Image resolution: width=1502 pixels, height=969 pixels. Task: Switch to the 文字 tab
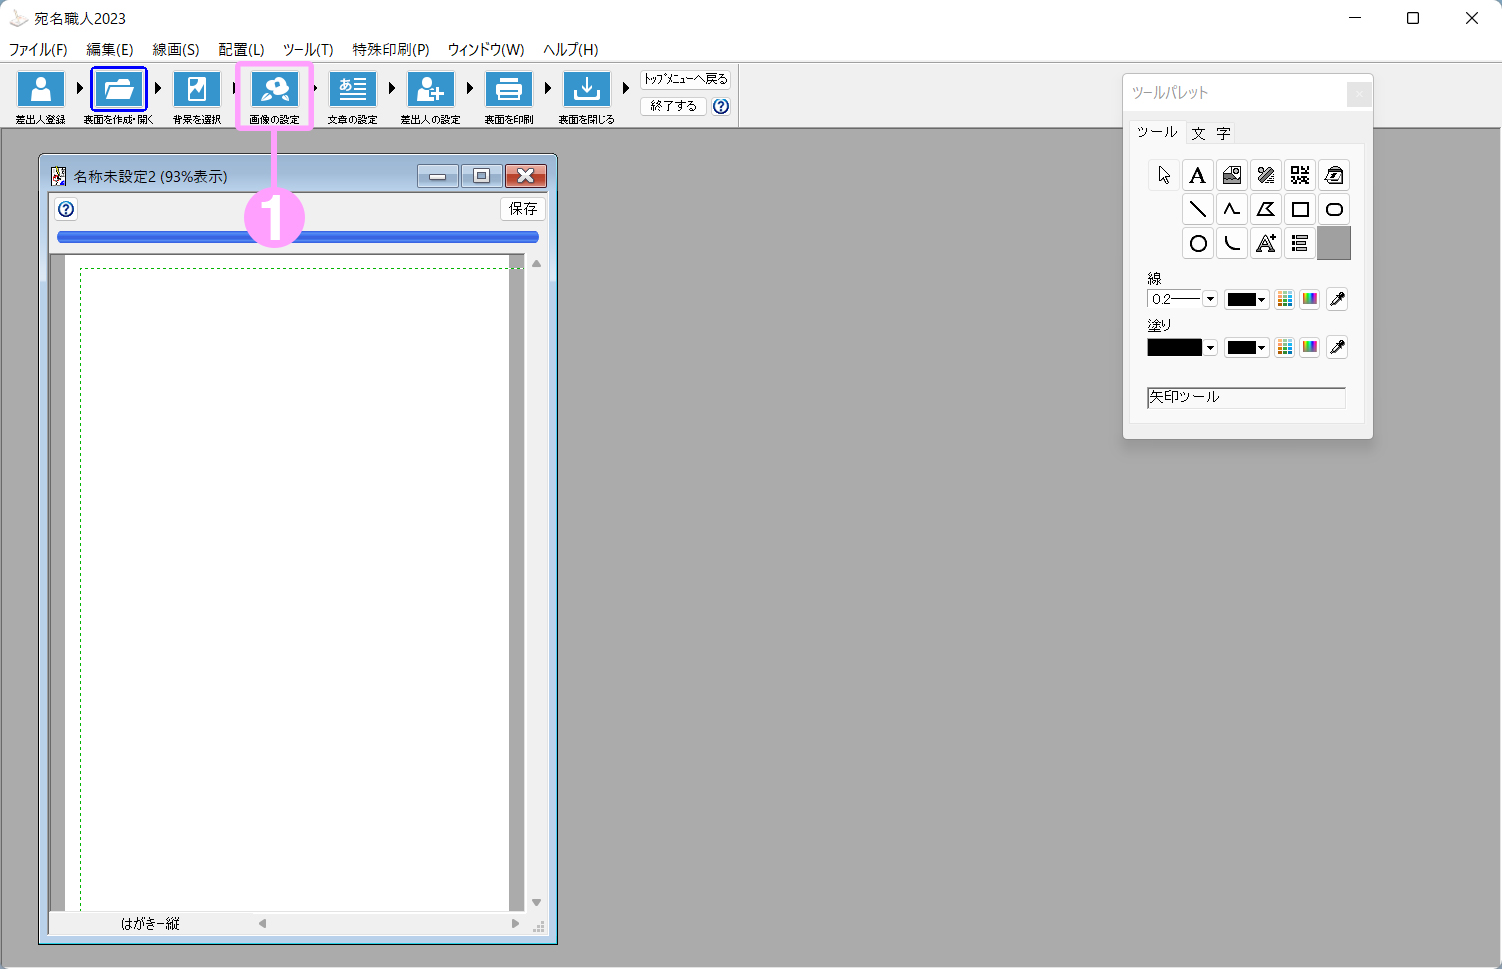(1211, 133)
